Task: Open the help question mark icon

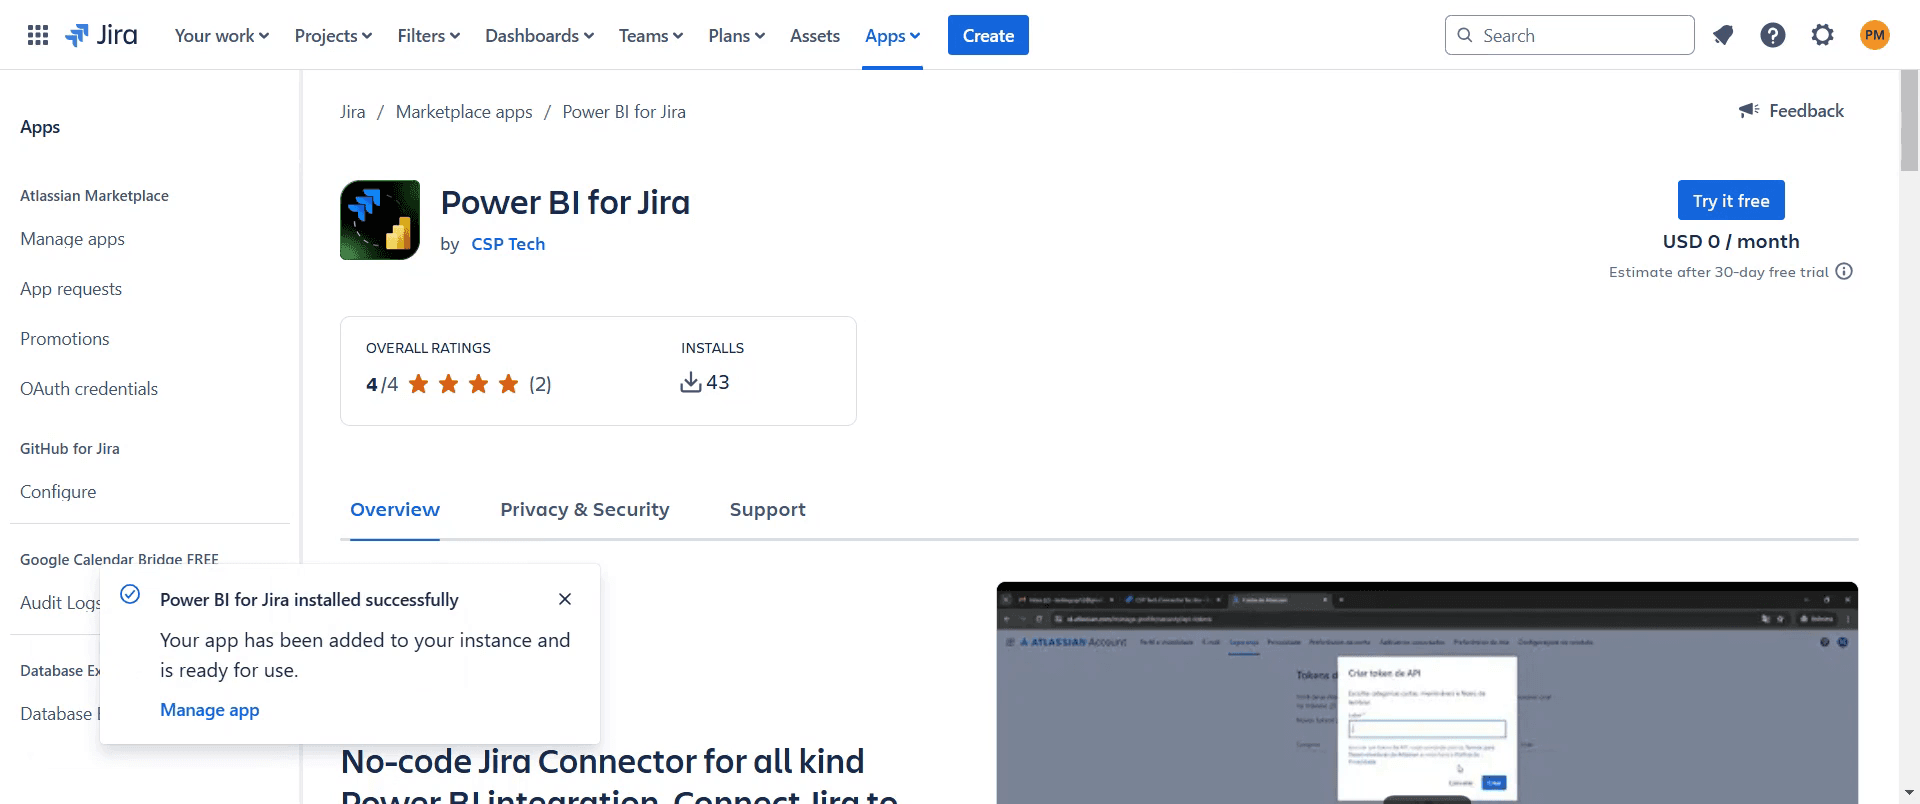Action: click(1773, 35)
